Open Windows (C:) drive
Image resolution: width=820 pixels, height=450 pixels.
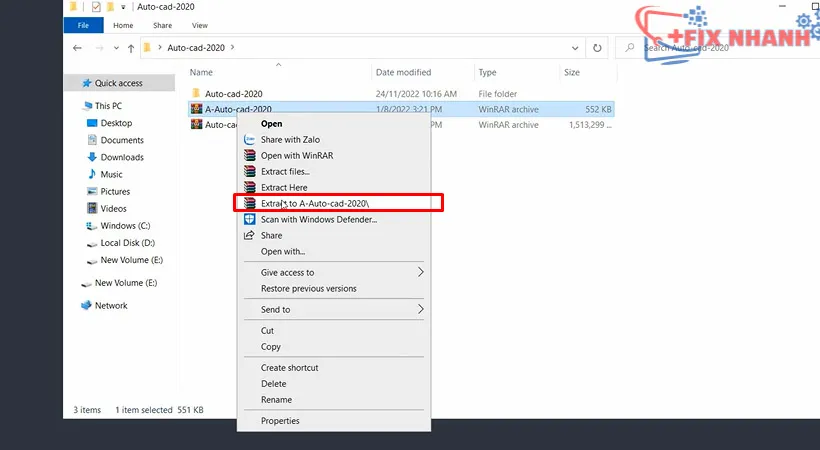tap(125, 226)
